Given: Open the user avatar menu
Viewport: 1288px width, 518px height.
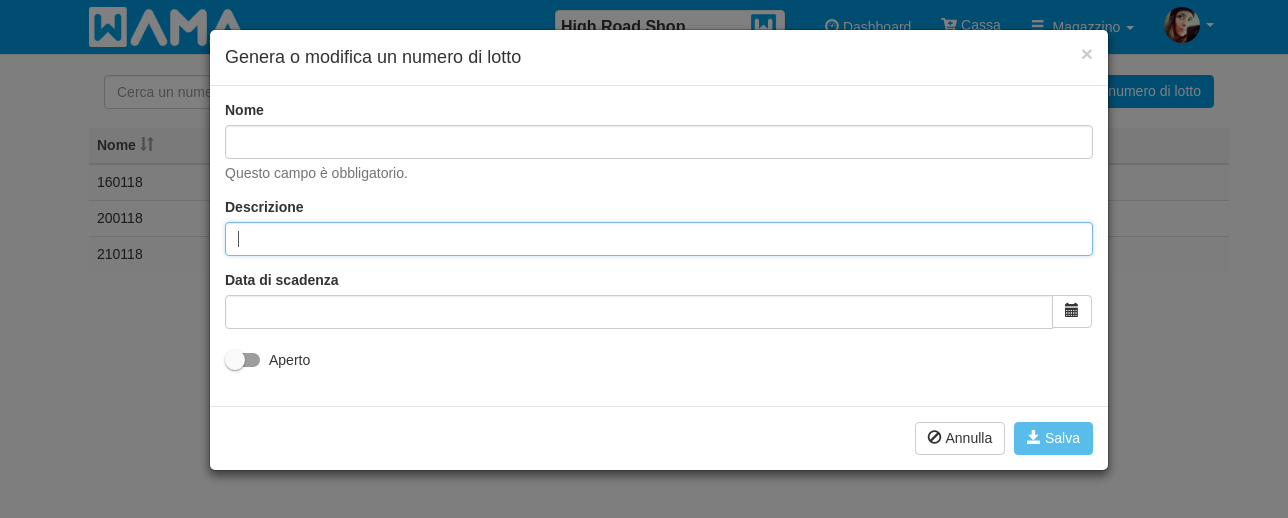Looking at the screenshot, I should pos(1189,25).
